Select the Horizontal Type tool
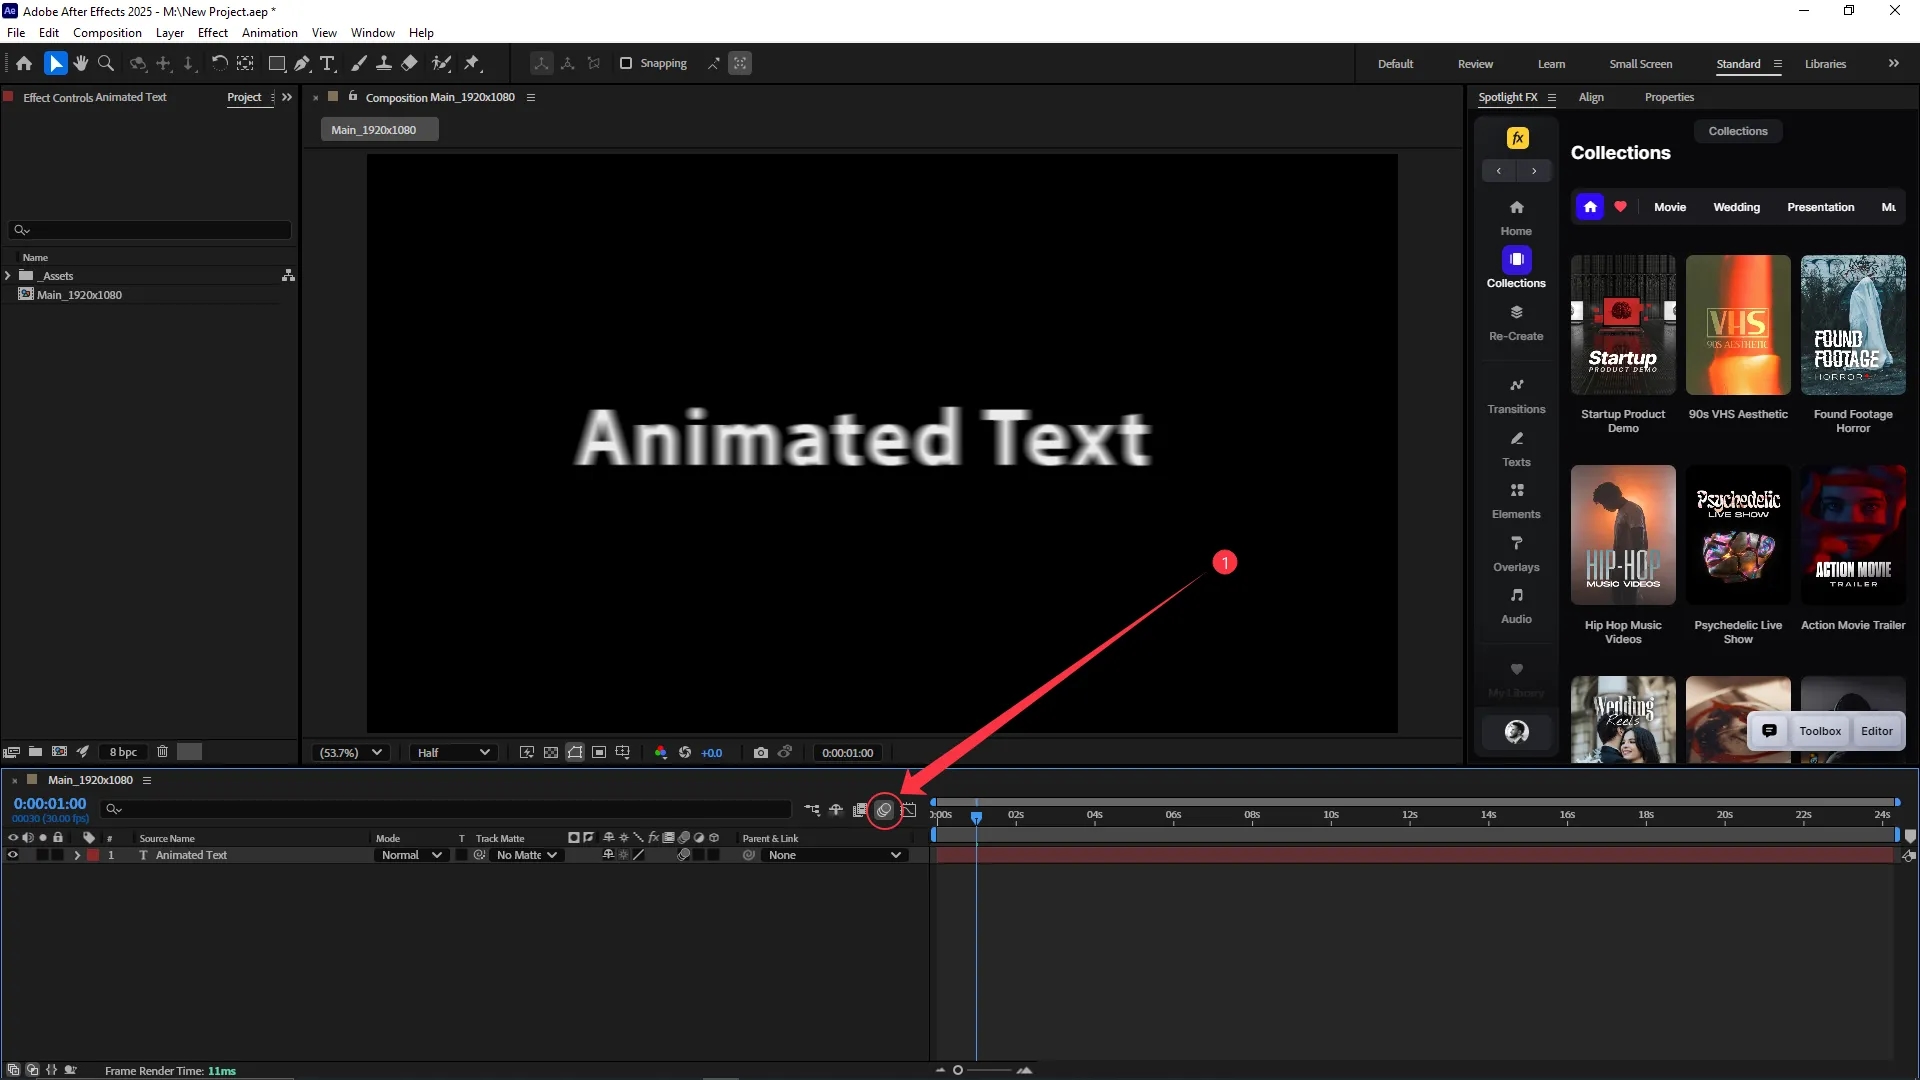The height and width of the screenshot is (1080, 1920). [x=327, y=63]
